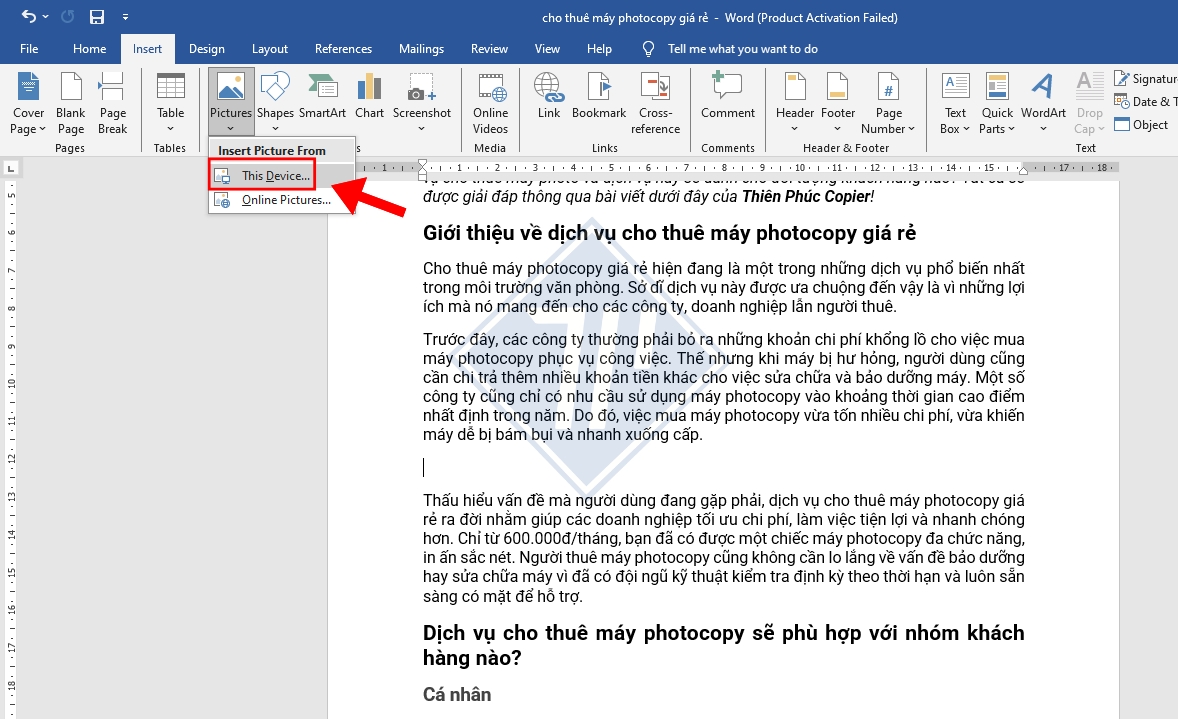This screenshot has height=719, width=1178.
Task: Expand the Shapes dropdown
Action: 275,105
